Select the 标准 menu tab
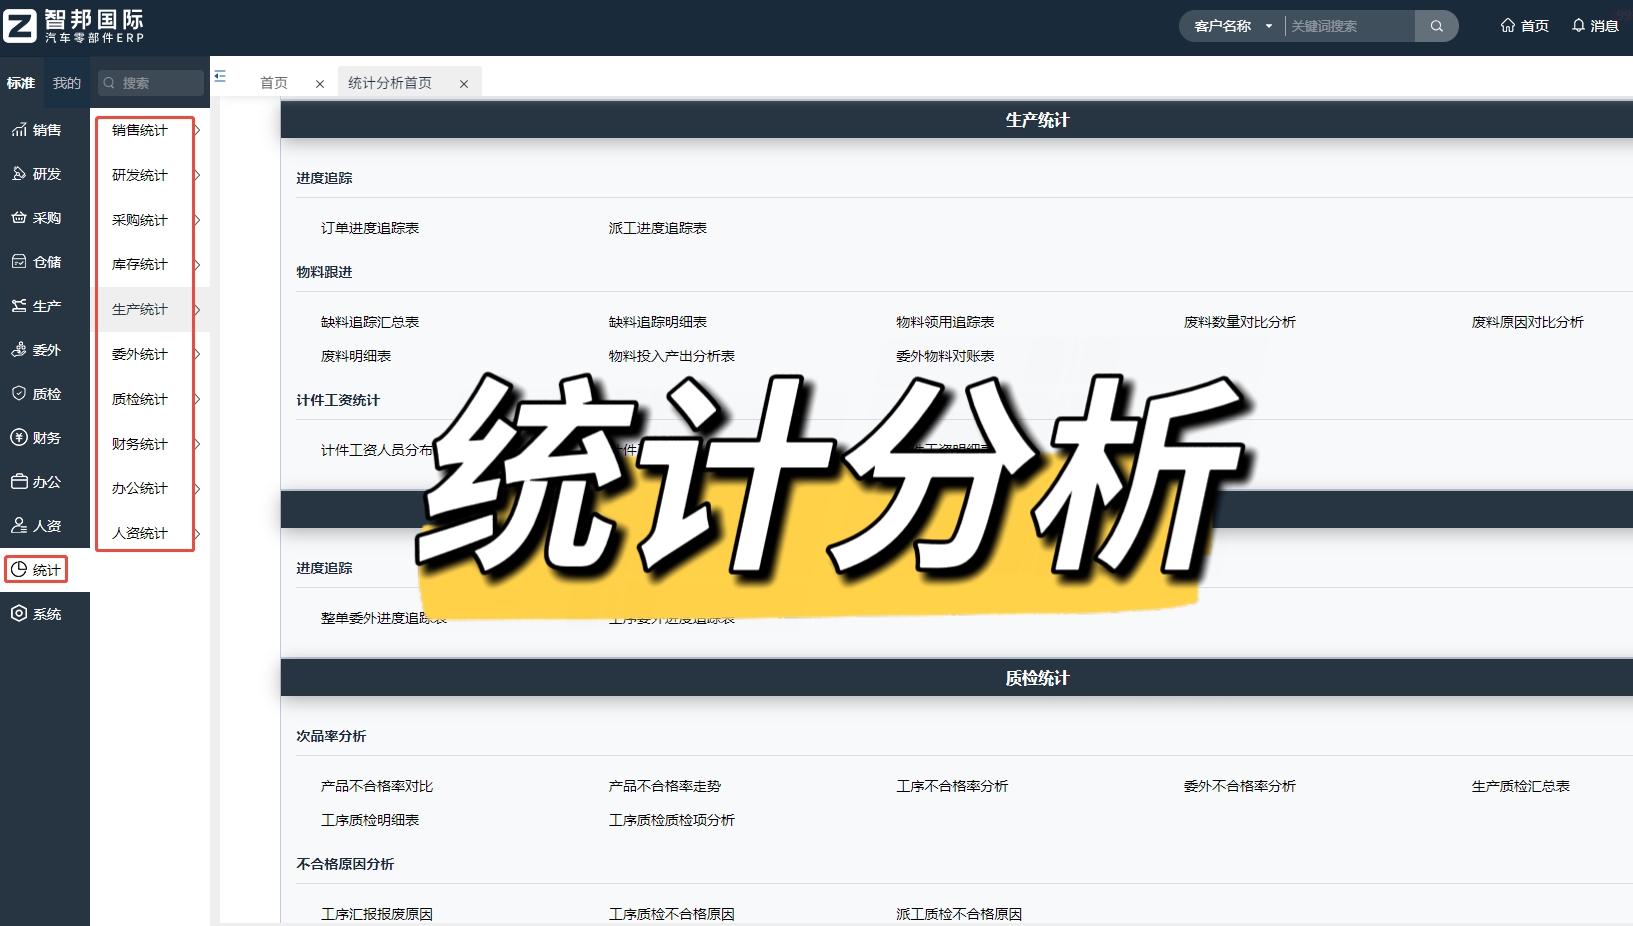 point(21,83)
